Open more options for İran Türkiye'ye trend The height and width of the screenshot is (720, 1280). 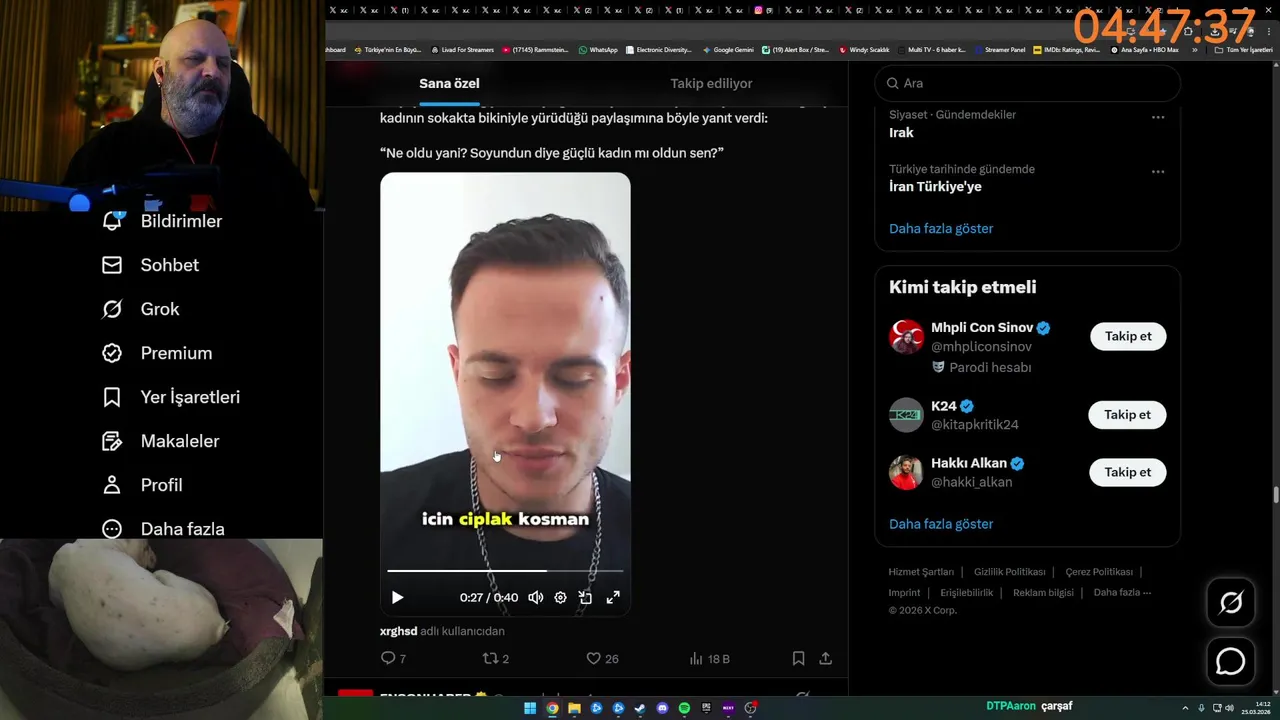coord(1158,171)
